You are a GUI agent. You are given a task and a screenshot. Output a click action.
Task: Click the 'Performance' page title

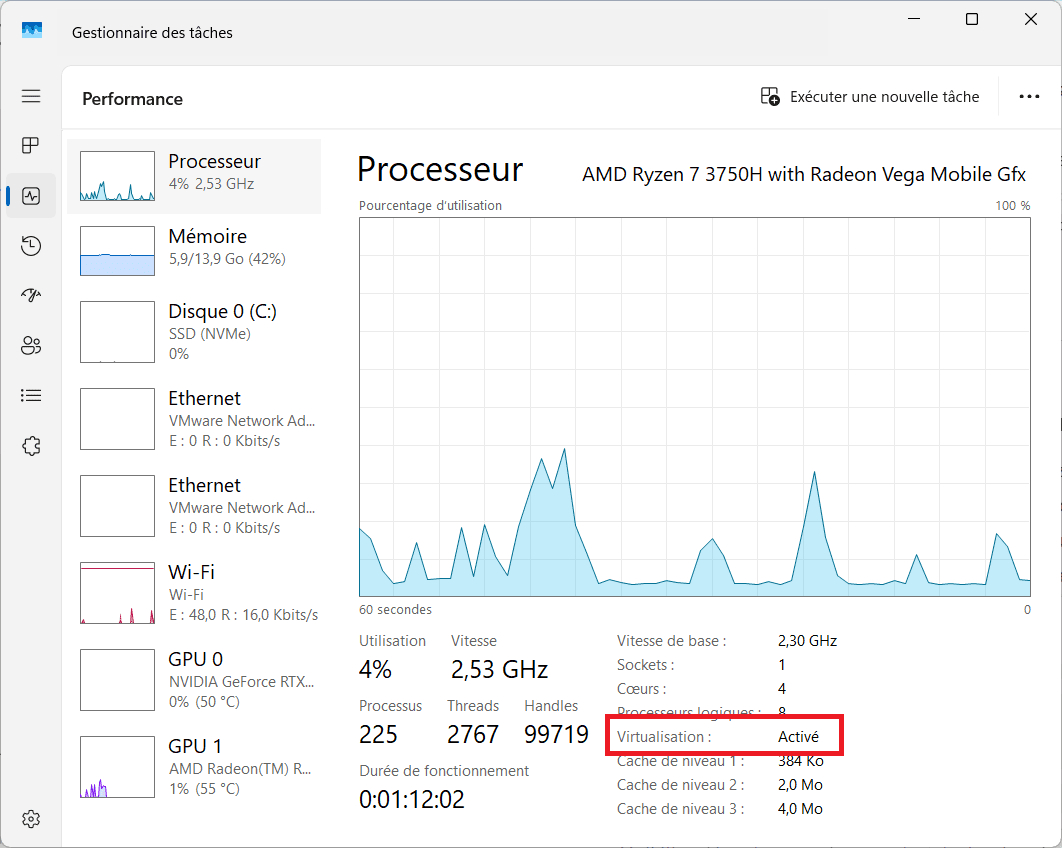pos(132,99)
